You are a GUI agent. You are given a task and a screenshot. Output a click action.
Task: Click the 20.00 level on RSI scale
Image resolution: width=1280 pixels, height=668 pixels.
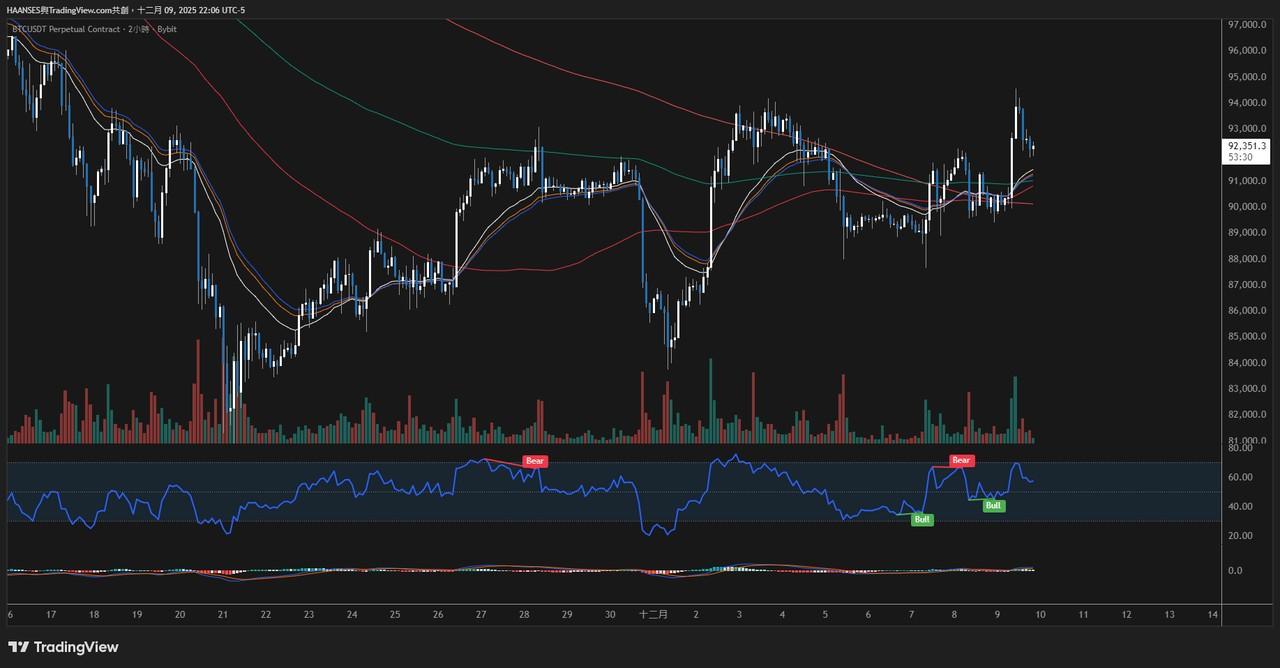pyautogui.click(x=1240, y=536)
